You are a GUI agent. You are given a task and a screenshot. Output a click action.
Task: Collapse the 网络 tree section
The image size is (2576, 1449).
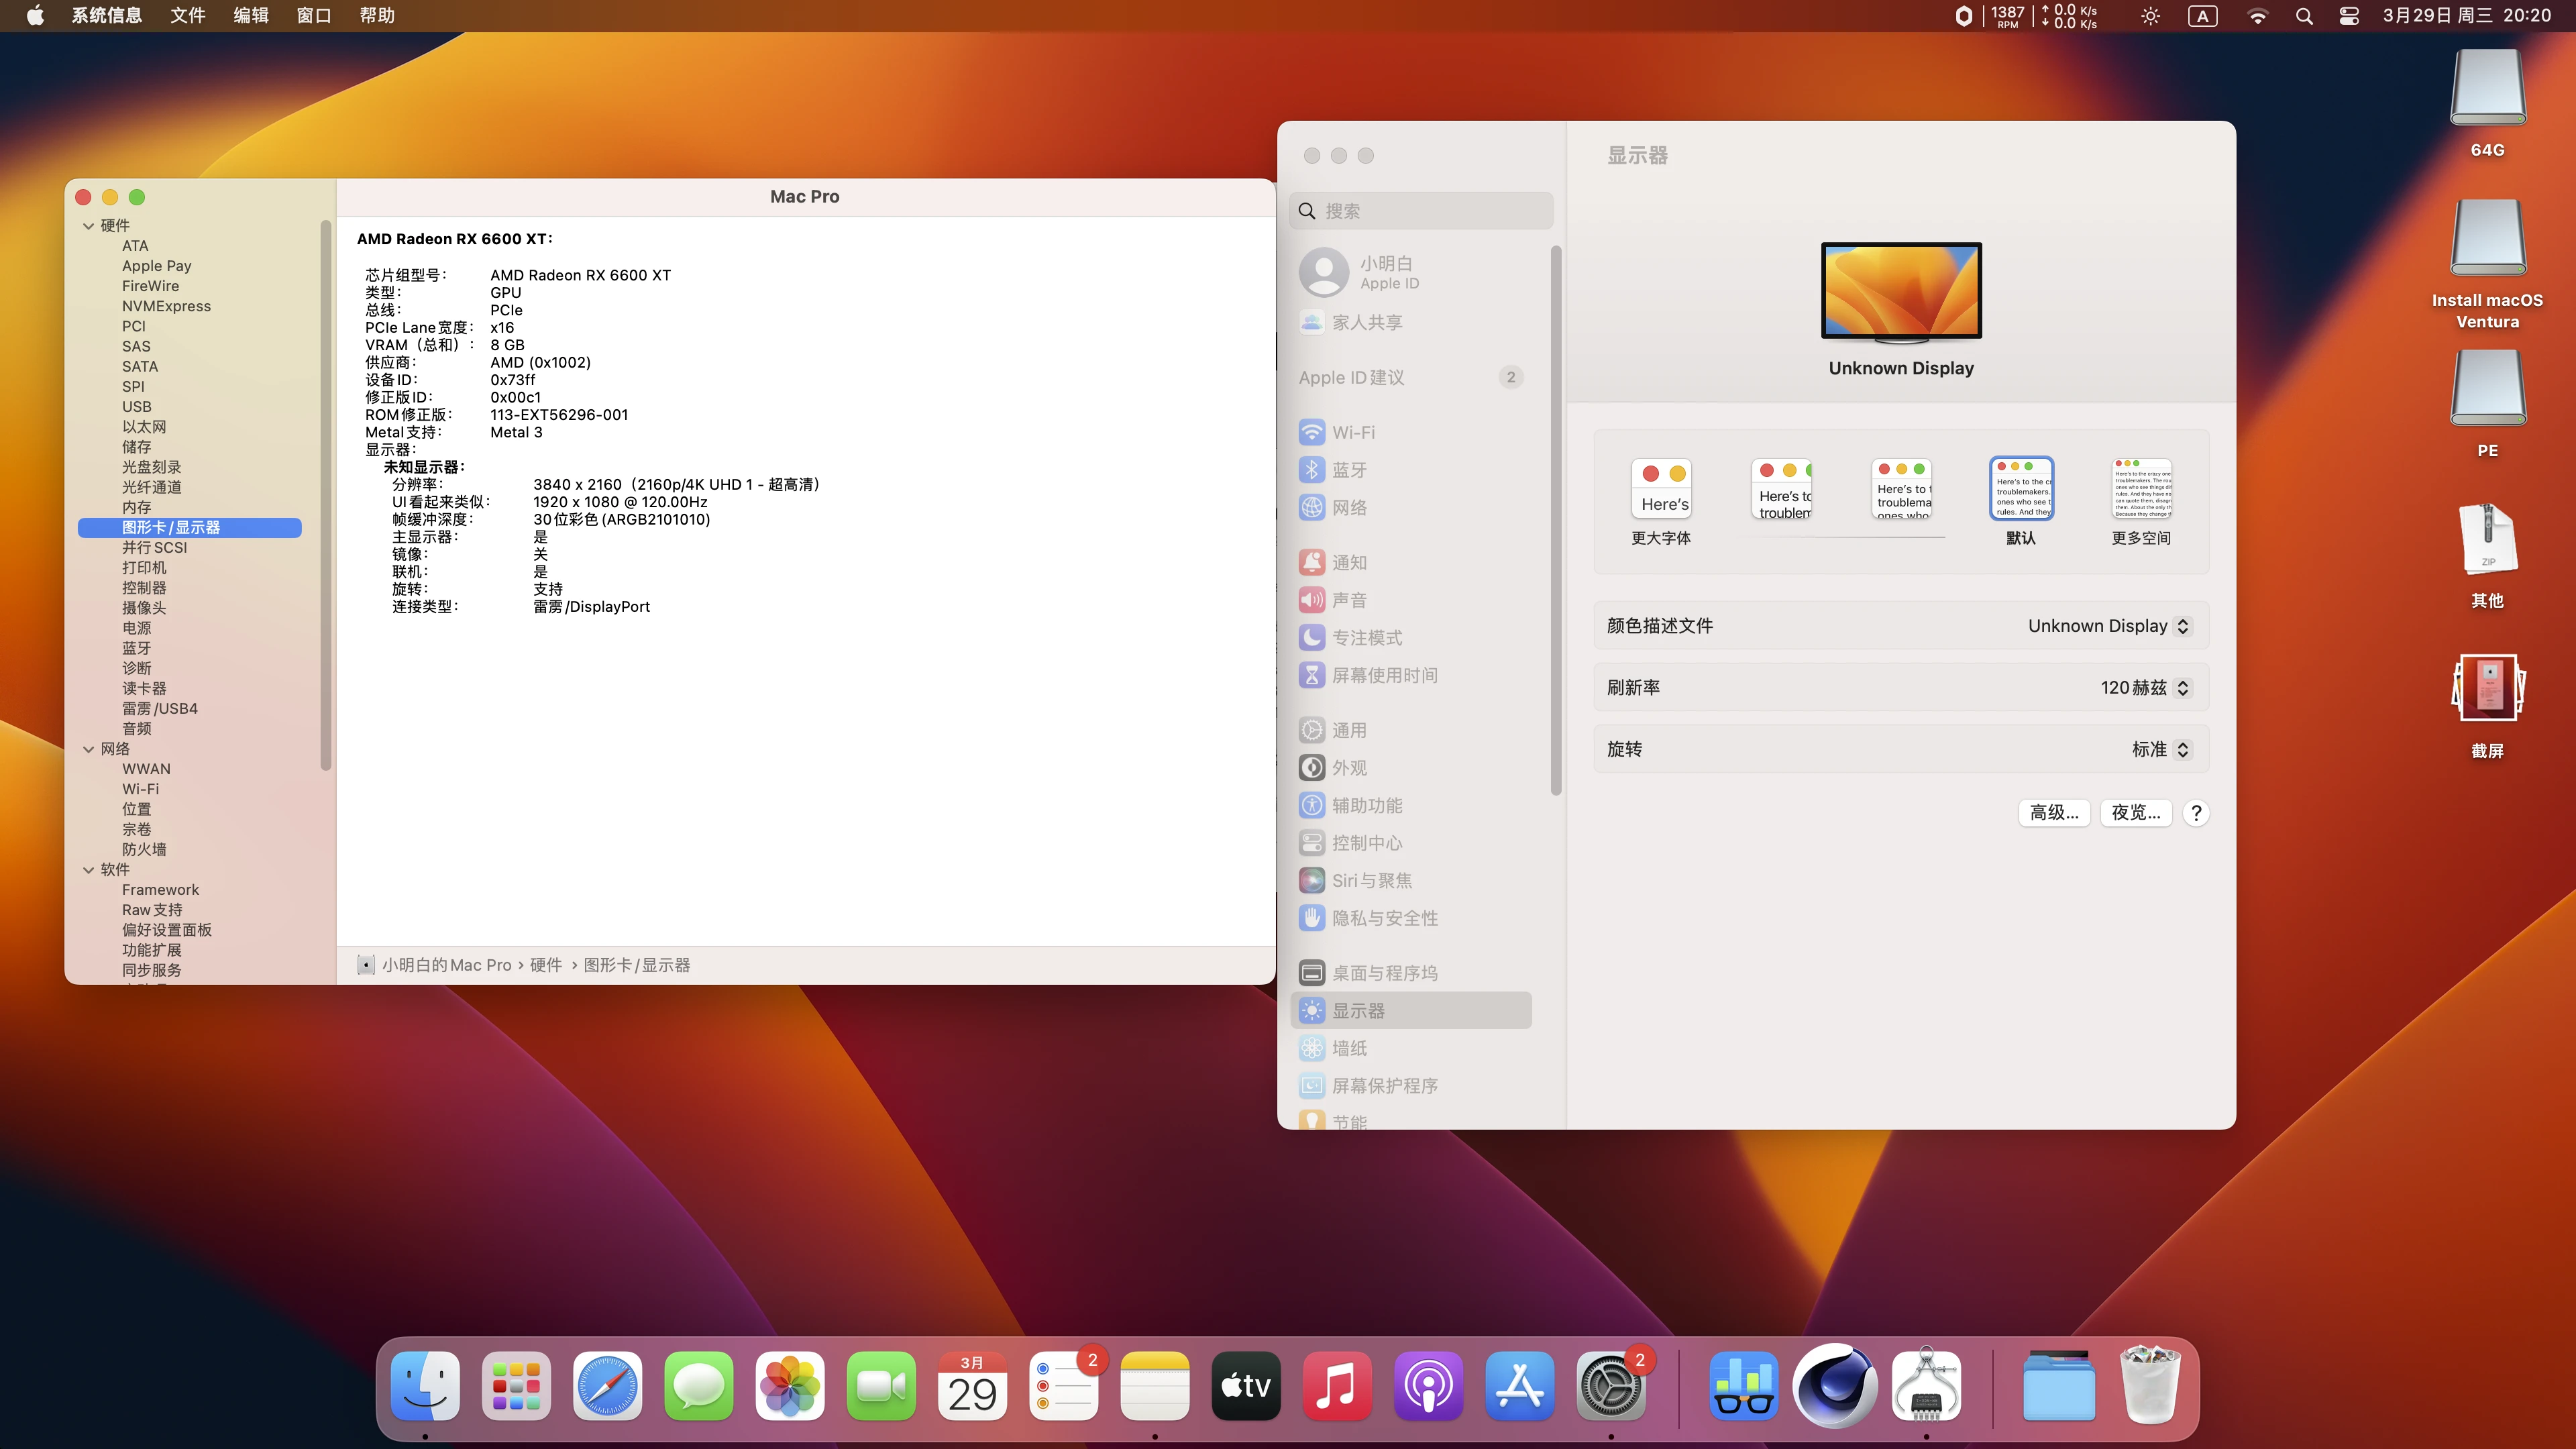click(x=89, y=749)
